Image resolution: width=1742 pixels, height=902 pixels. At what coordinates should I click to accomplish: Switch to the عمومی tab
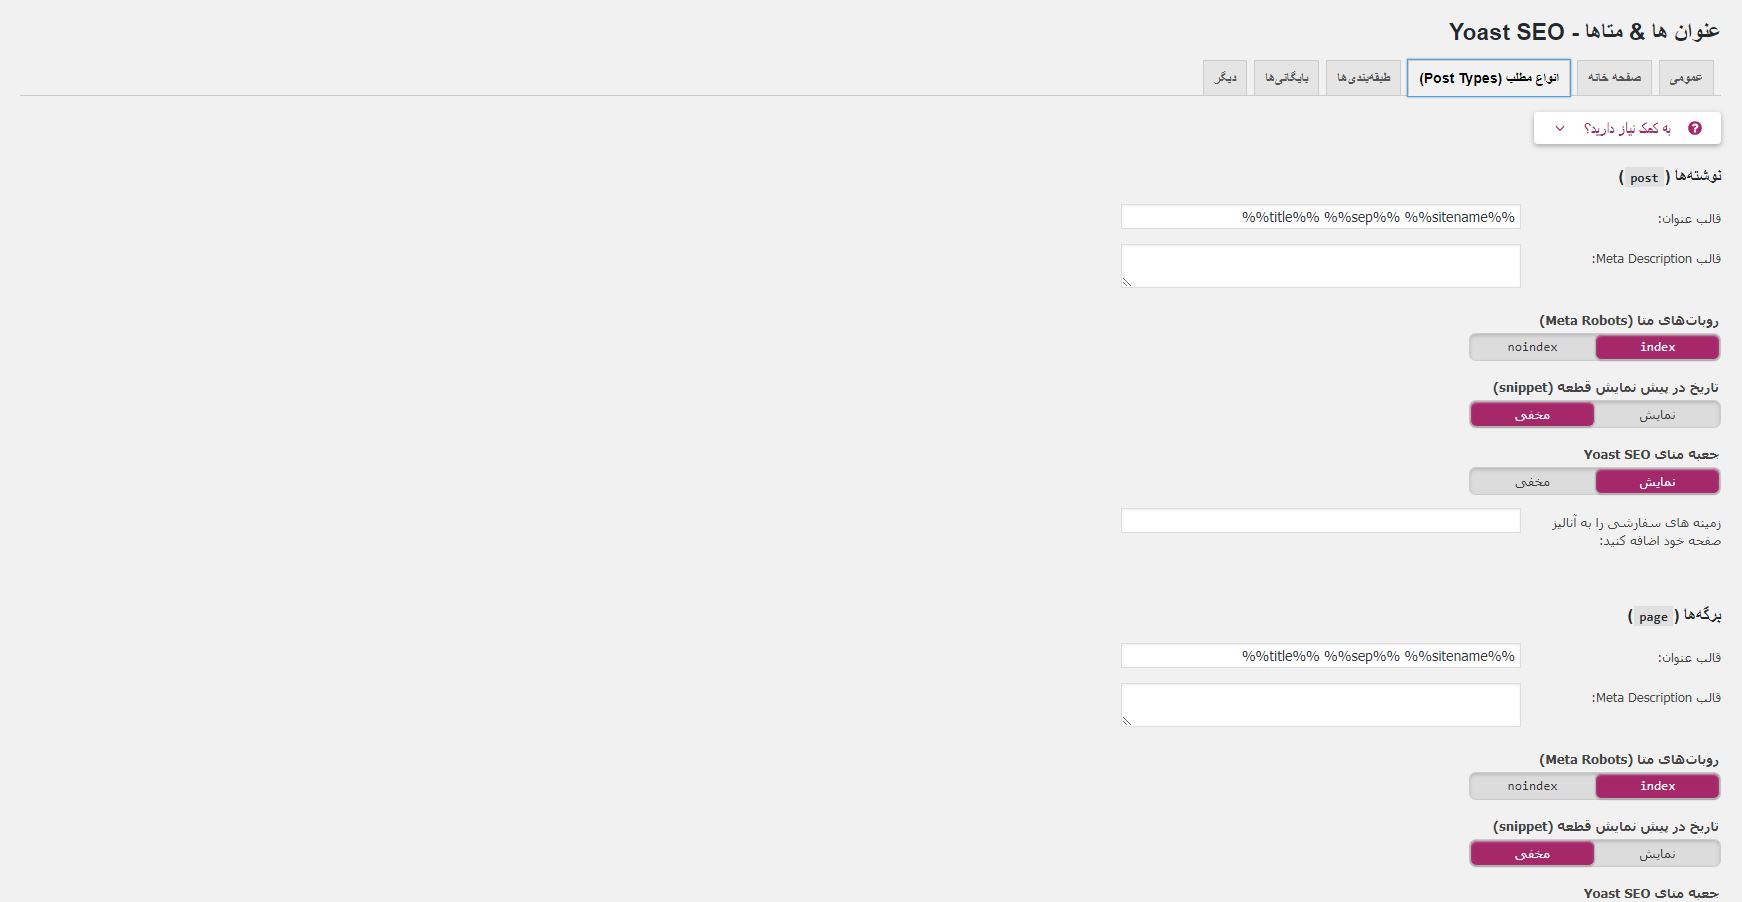(x=1686, y=78)
